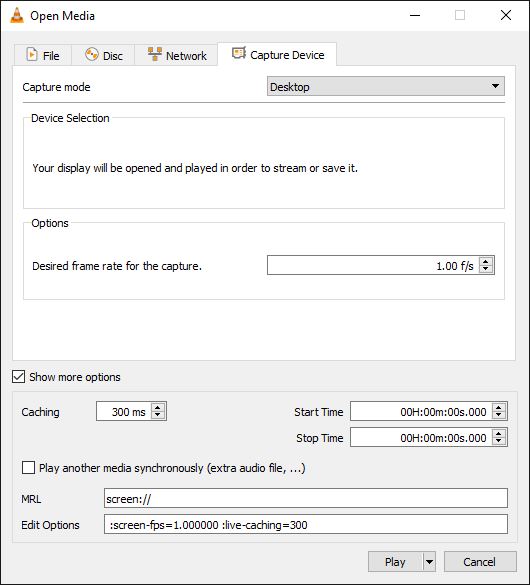Viewport: 530px width, 585px height.
Task: Open the Play button dropdown arrow
Action: [429, 561]
